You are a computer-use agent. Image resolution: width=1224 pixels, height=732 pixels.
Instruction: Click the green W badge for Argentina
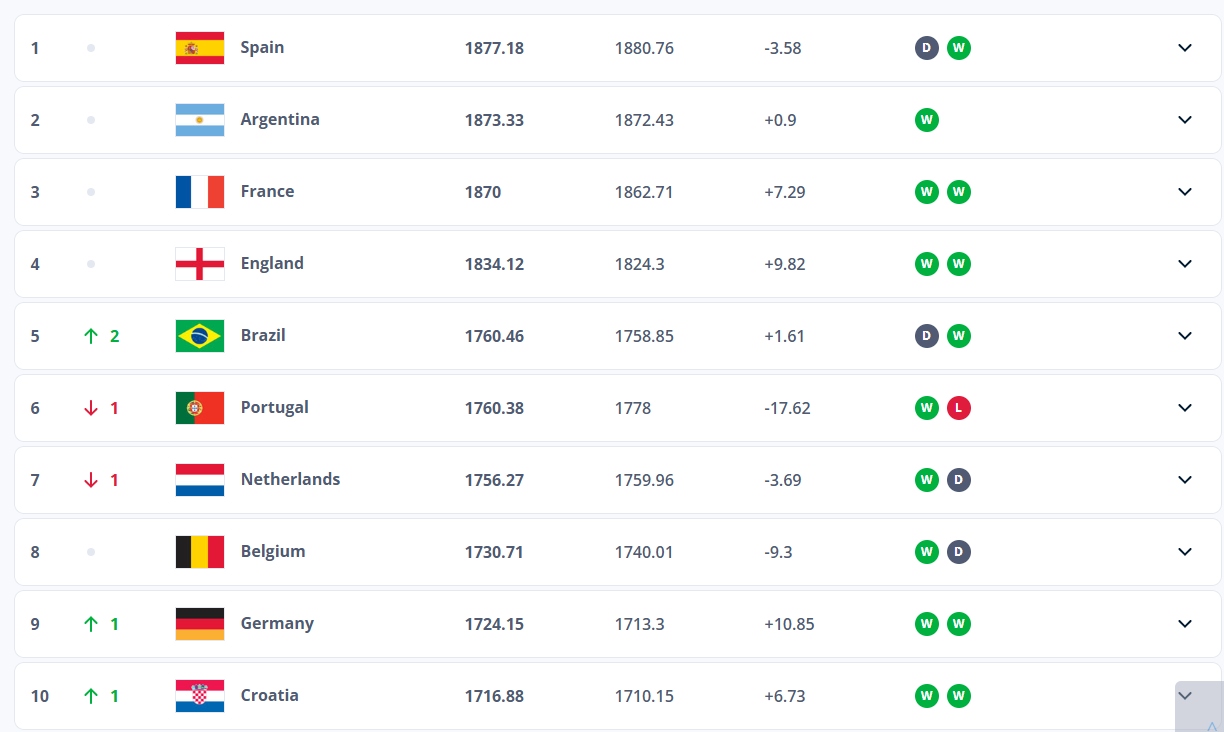(x=926, y=119)
